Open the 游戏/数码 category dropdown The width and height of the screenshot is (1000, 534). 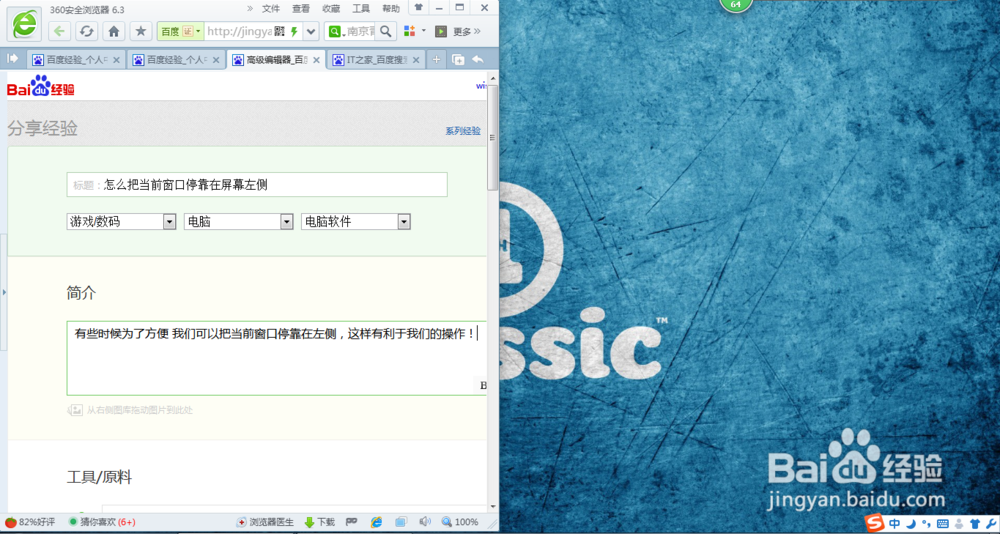coord(121,221)
